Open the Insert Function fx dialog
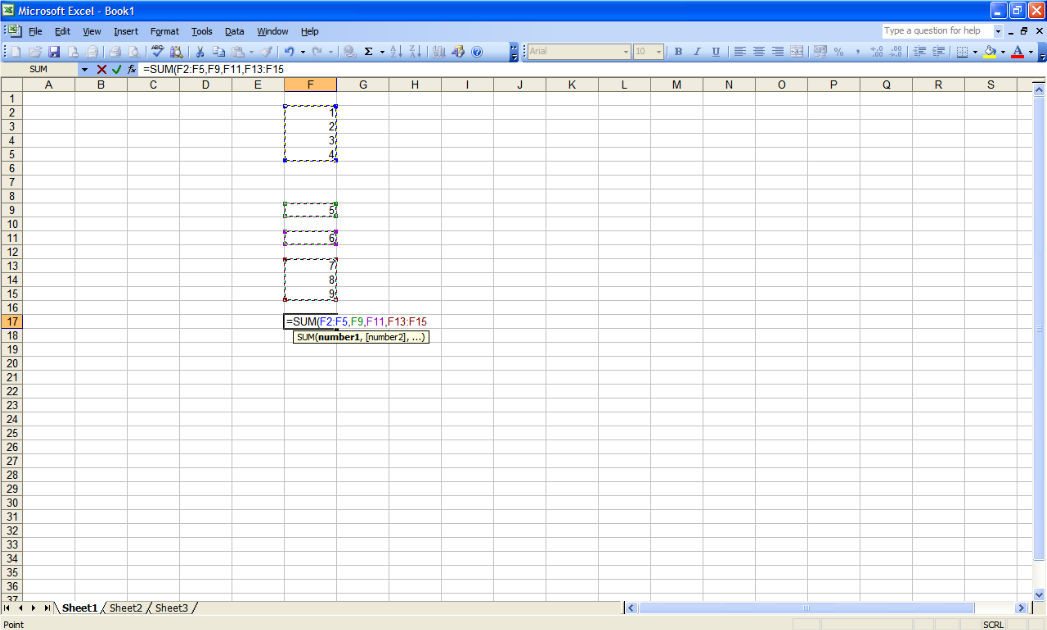This screenshot has width=1047, height=630. (x=131, y=69)
